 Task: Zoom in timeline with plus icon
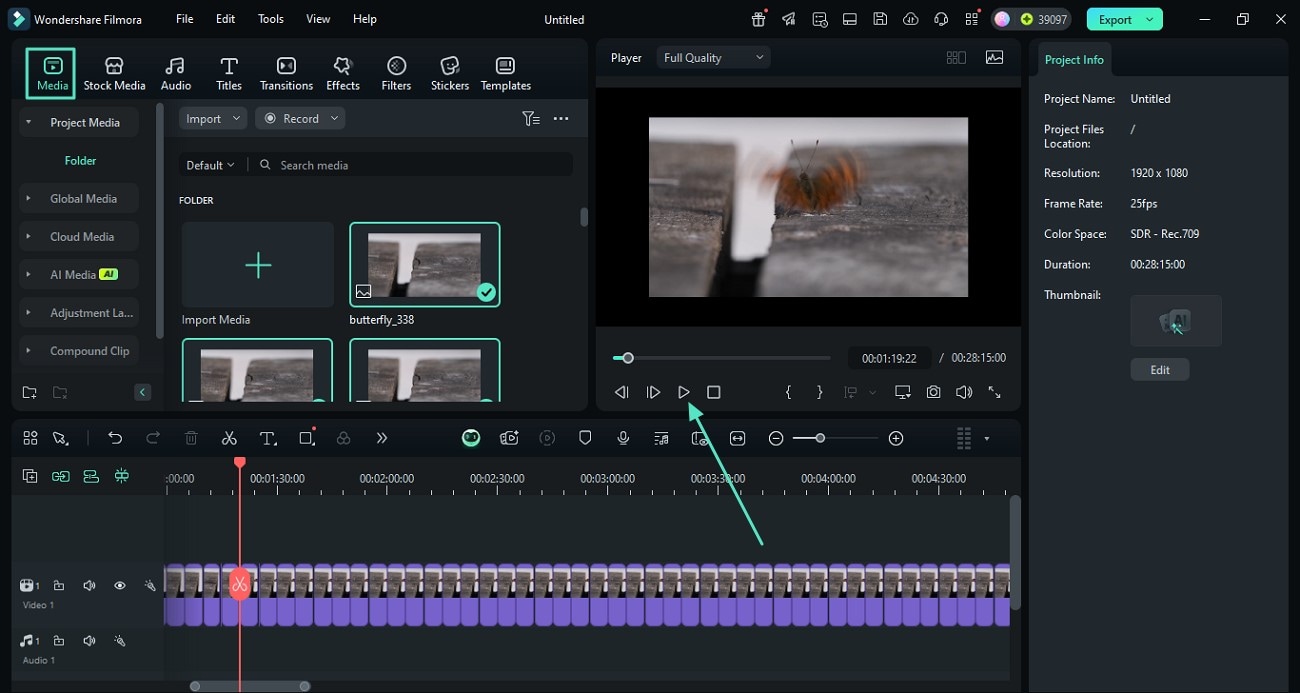tap(896, 438)
